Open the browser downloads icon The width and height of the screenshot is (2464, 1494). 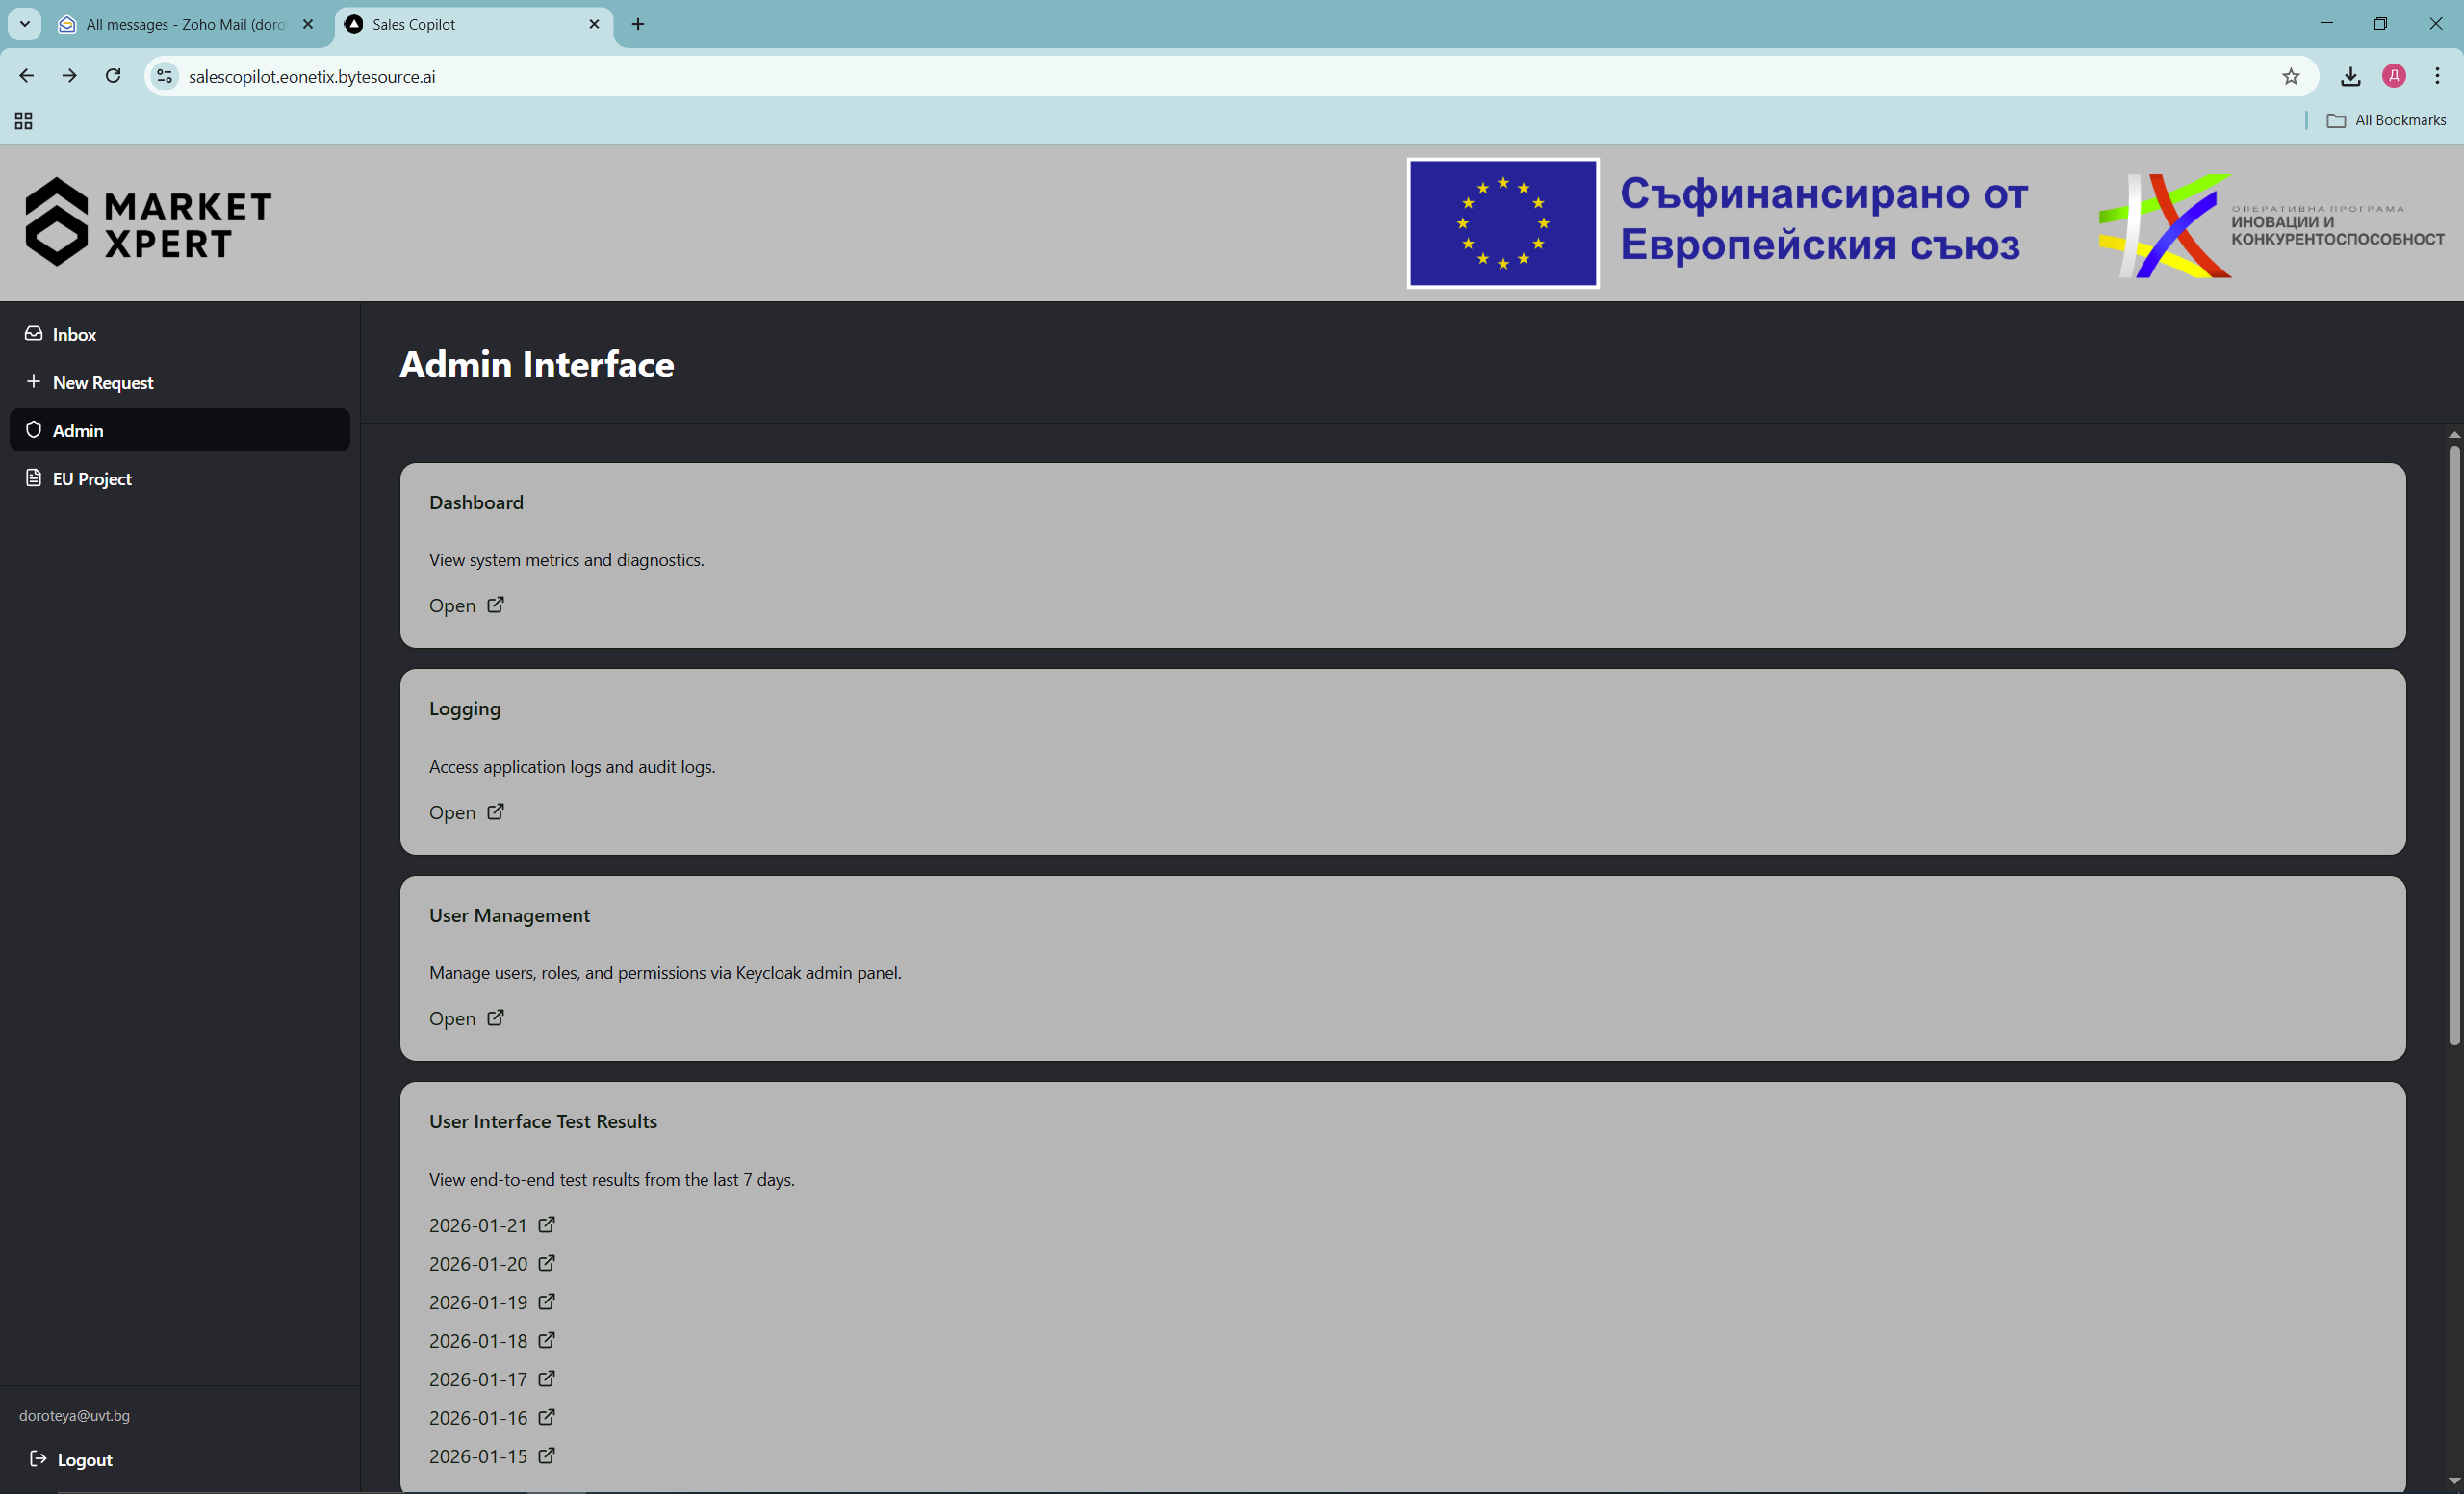point(2350,76)
